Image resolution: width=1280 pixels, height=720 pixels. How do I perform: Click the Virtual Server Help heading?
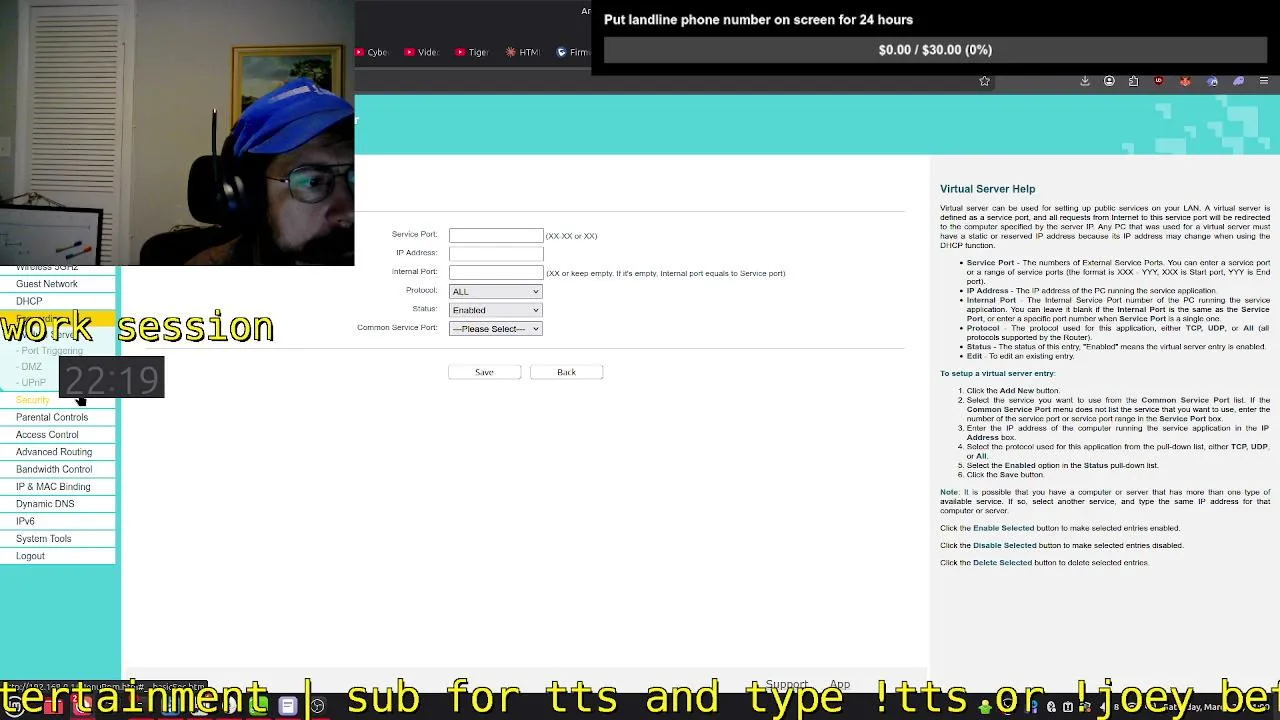click(x=987, y=189)
